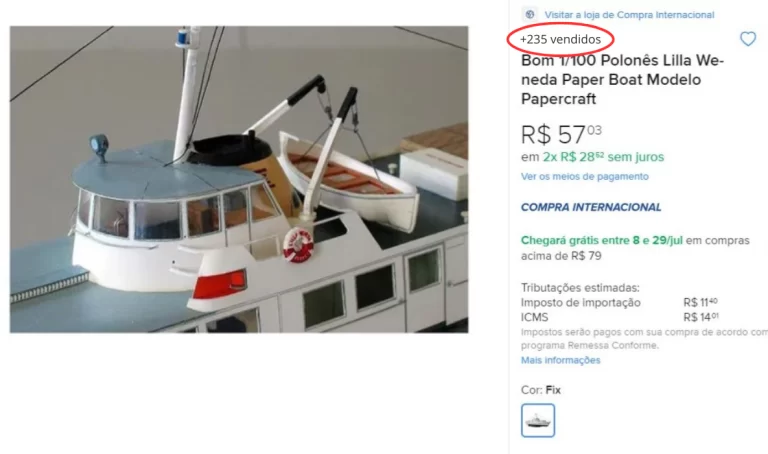Open Visitar a loja de Compra Internacional
Image resolution: width=768 pixels, height=454 pixels.
click(x=629, y=15)
